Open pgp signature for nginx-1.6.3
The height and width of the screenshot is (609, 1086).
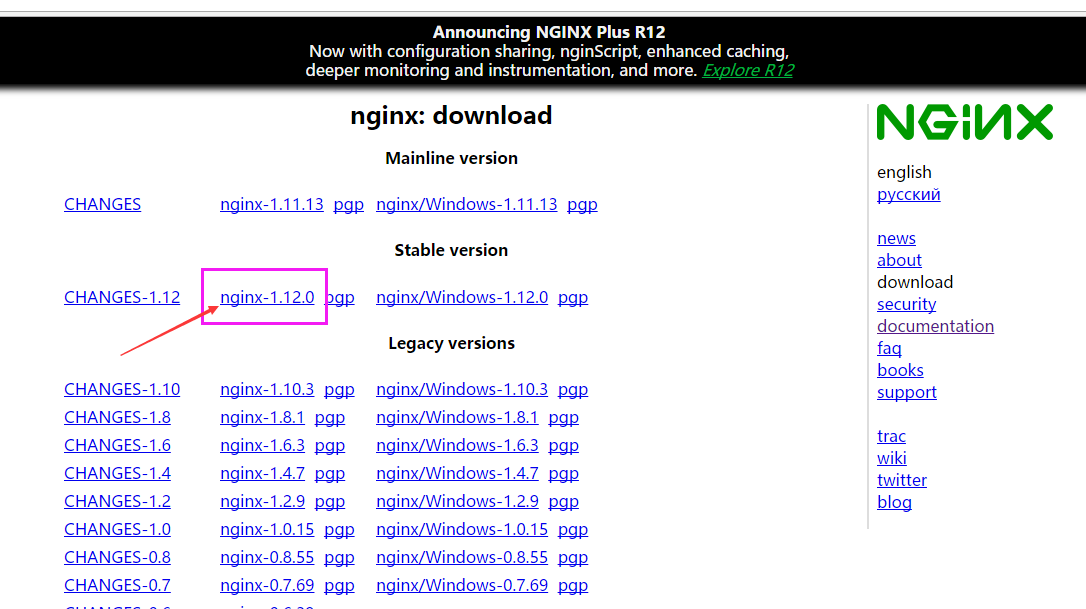(x=330, y=446)
